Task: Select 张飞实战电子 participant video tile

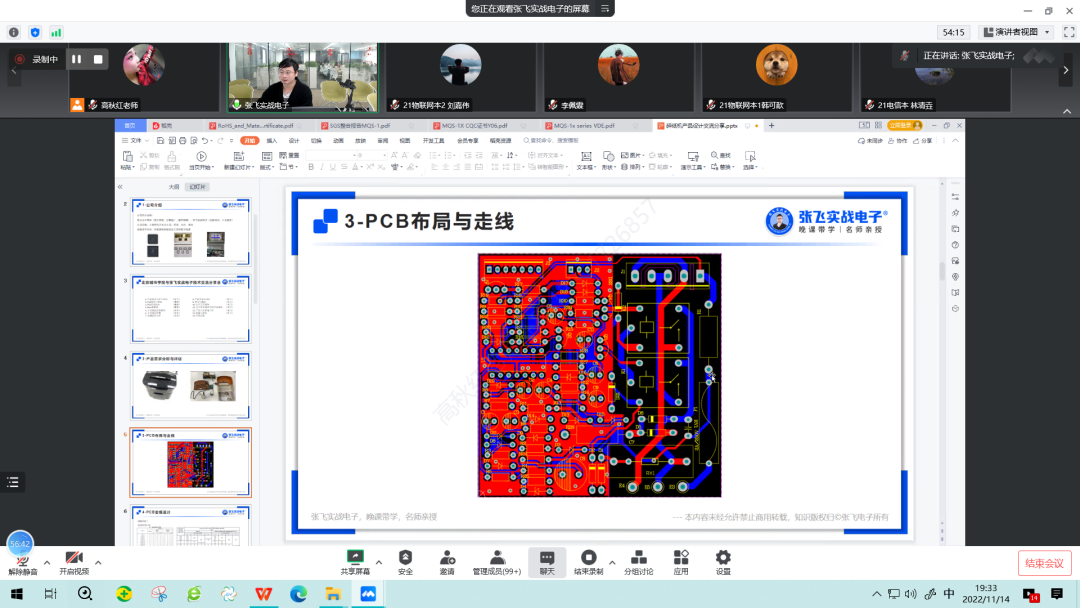Action: 303,77
